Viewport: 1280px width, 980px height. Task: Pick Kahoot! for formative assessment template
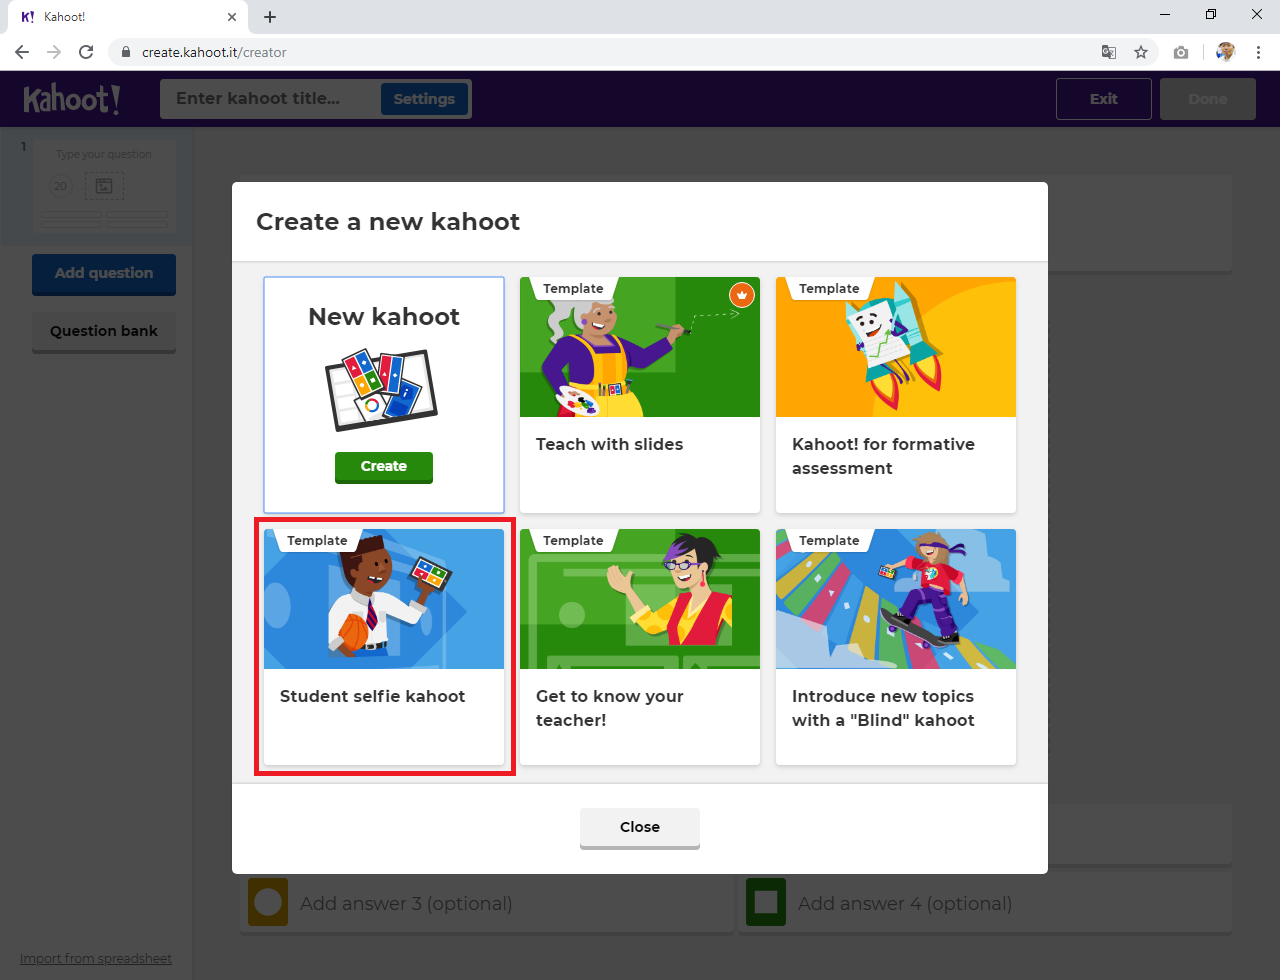coord(896,394)
